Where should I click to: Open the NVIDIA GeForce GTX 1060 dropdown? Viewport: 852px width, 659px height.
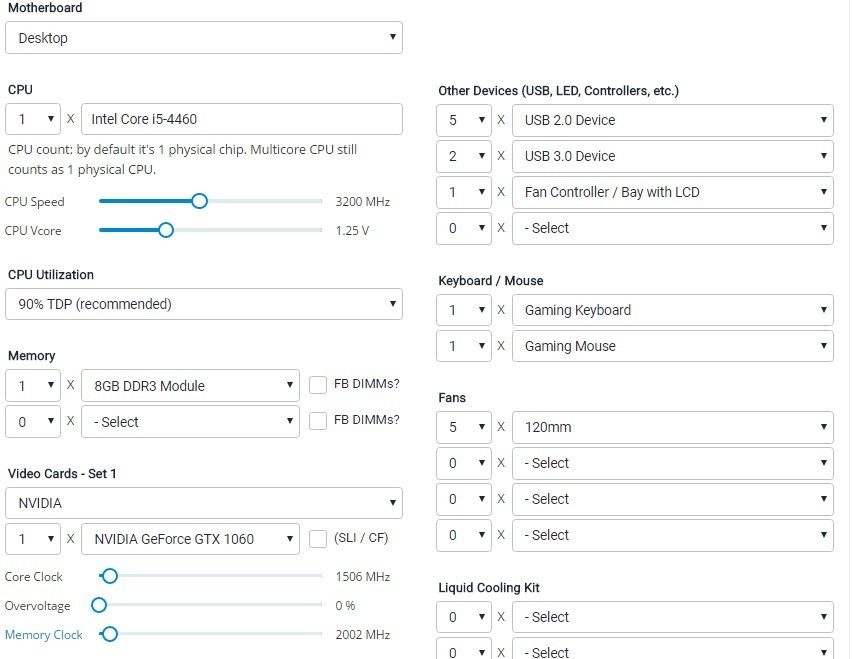click(190, 539)
